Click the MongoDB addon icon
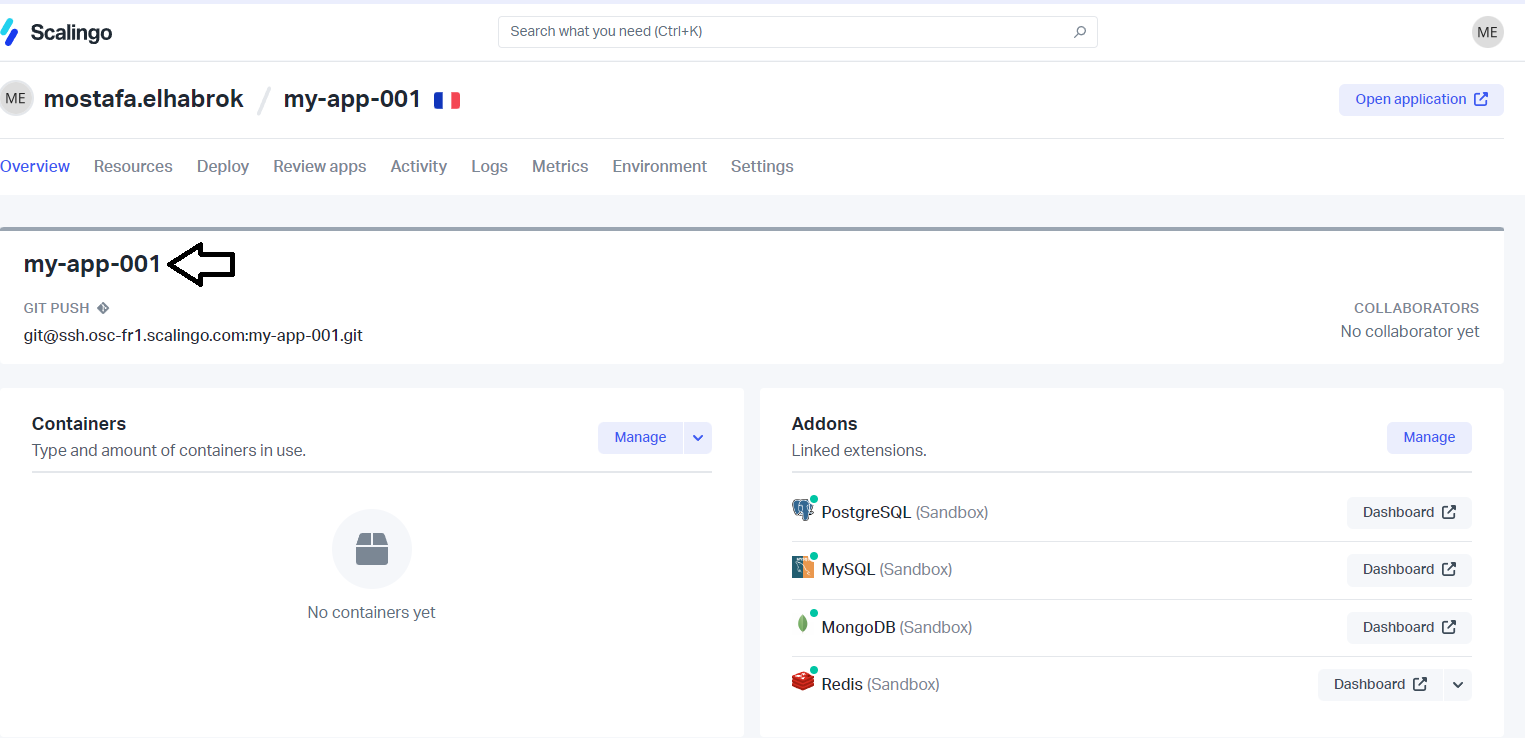This screenshot has height=738, width=1525. point(803,624)
